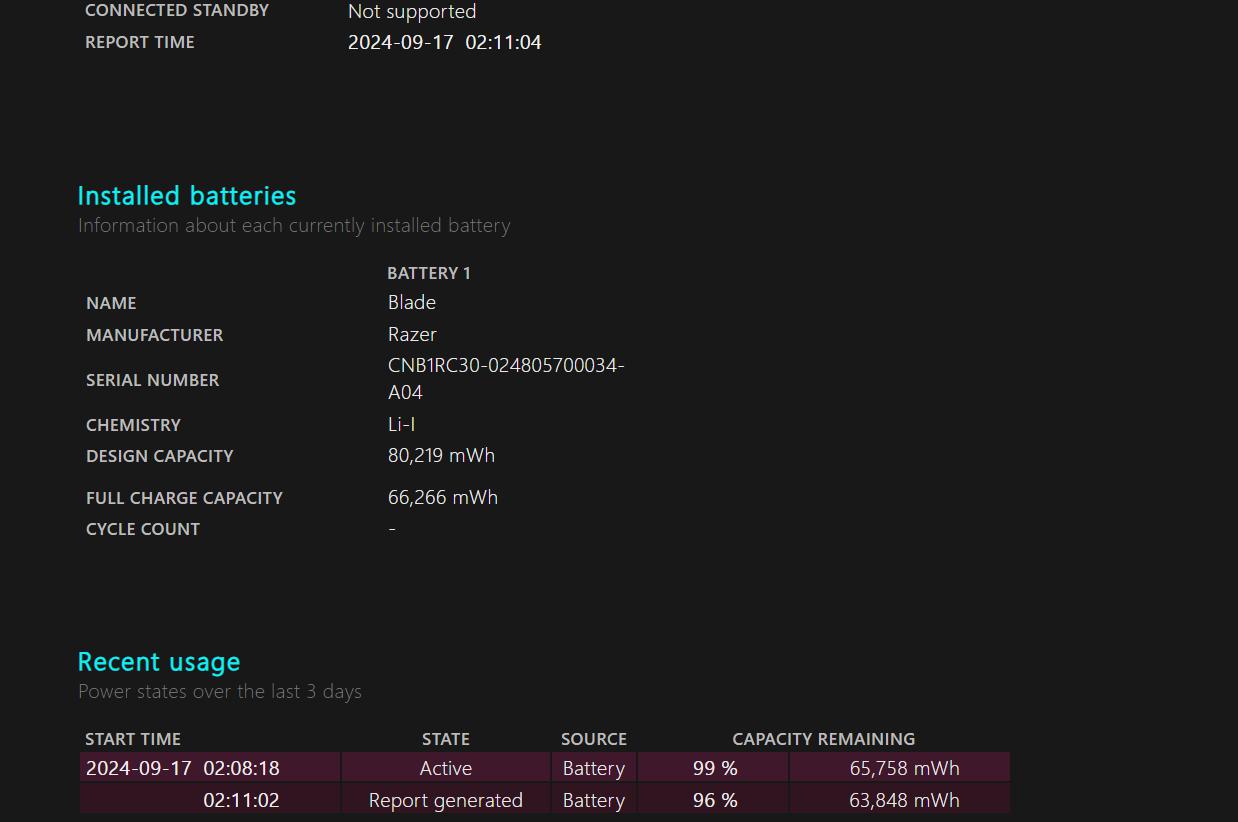Screen dimensions: 1238x822
Task: Select the 'Not supported' connected standby value
Action: pyautogui.click(x=412, y=12)
